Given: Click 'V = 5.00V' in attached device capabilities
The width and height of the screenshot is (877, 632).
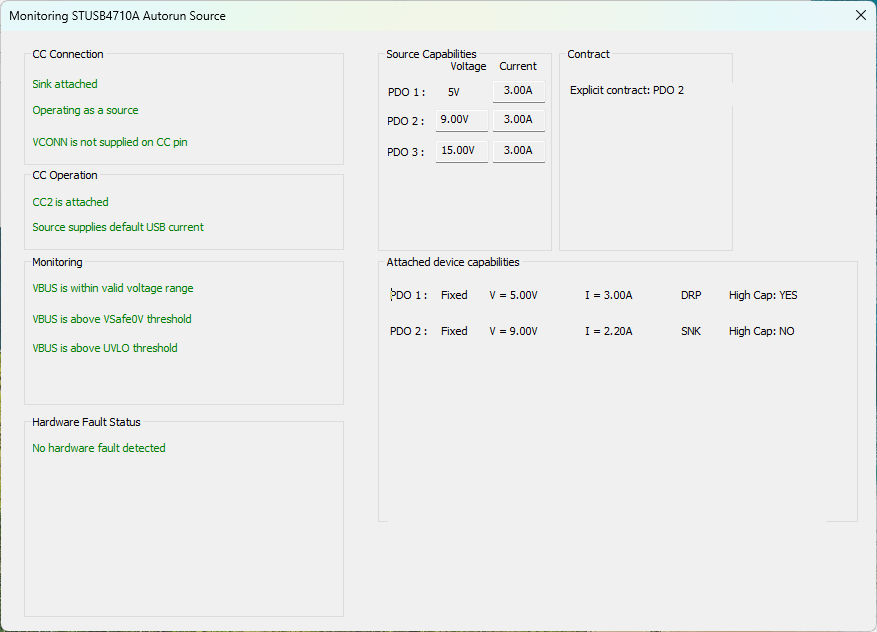Looking at the screenshot, I should [x=513, y=295].
